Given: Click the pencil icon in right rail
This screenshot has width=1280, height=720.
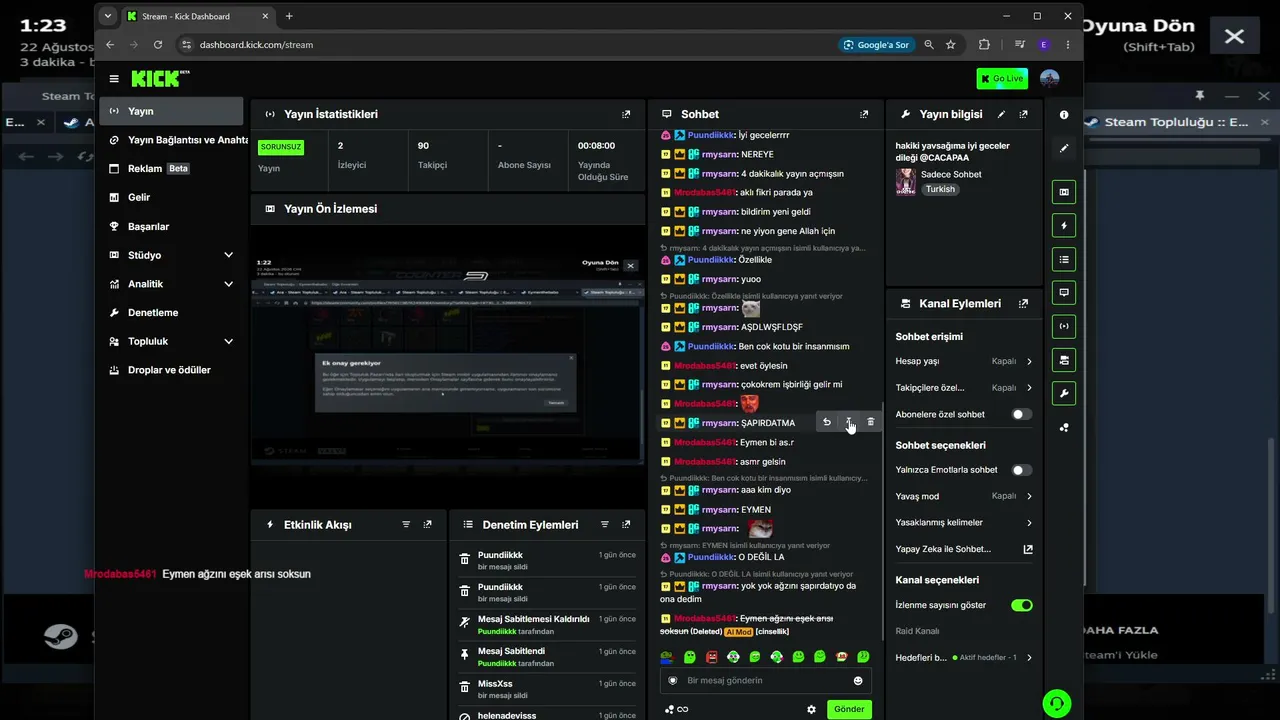Looking at the screenshot, I should [1064, 148].
